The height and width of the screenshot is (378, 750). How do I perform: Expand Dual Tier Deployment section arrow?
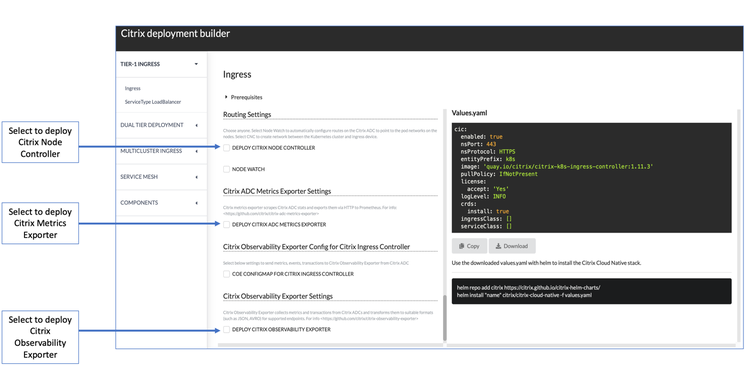[x=197, y=125]
